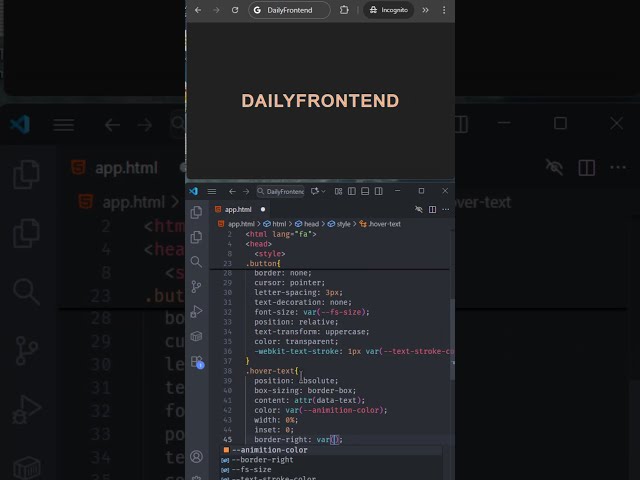Open the browser Extensions puzzle icon

[x=344, y=10]
